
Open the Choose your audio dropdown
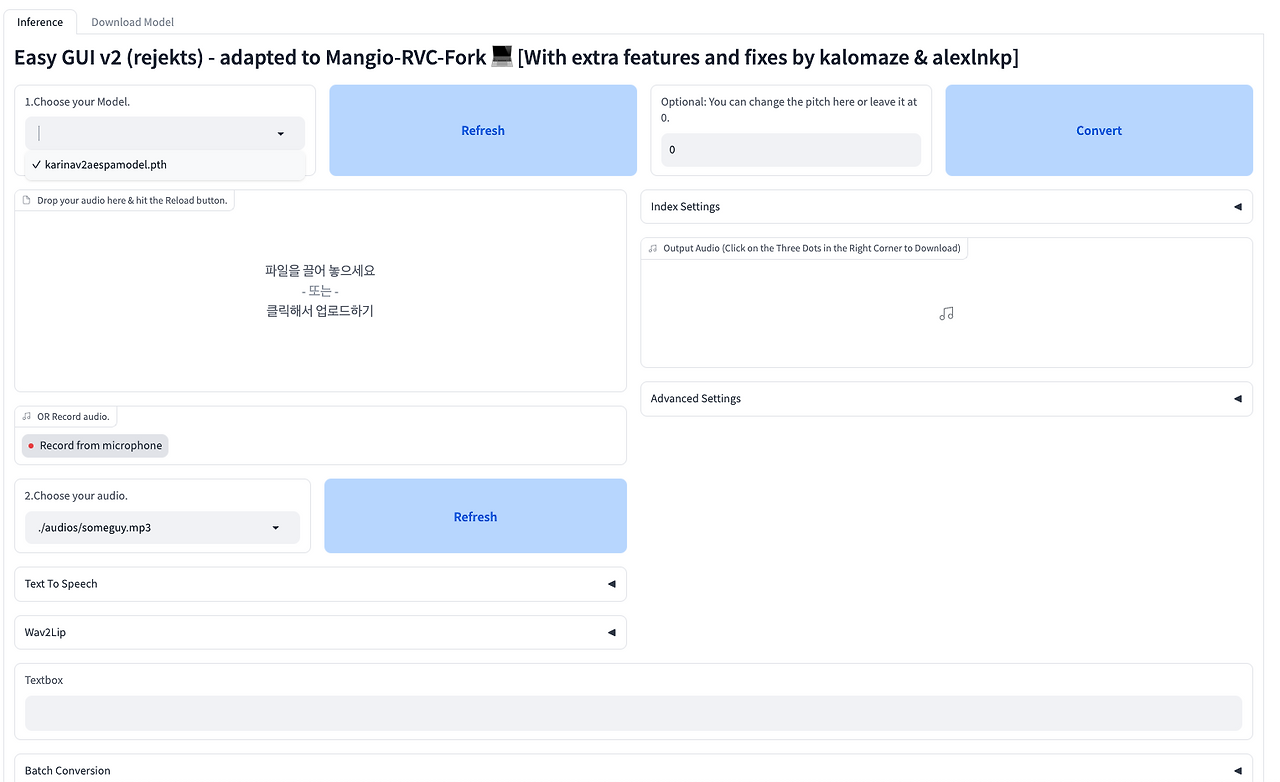point(162,528)
